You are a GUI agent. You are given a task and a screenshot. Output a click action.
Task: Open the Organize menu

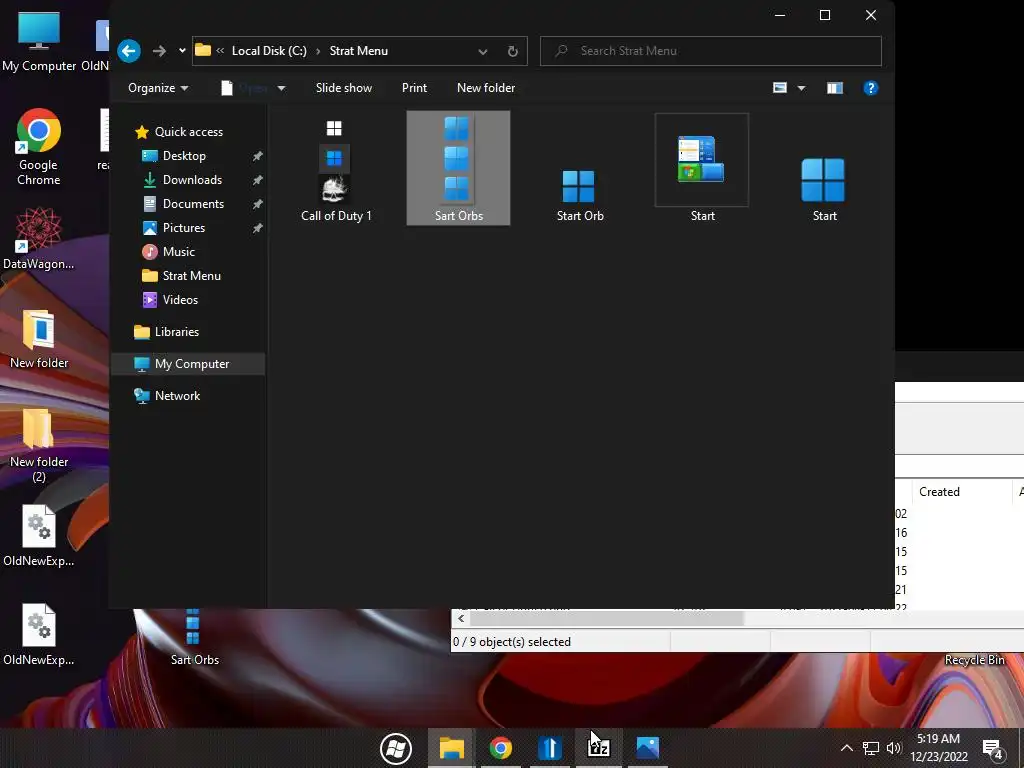(158, 88)
